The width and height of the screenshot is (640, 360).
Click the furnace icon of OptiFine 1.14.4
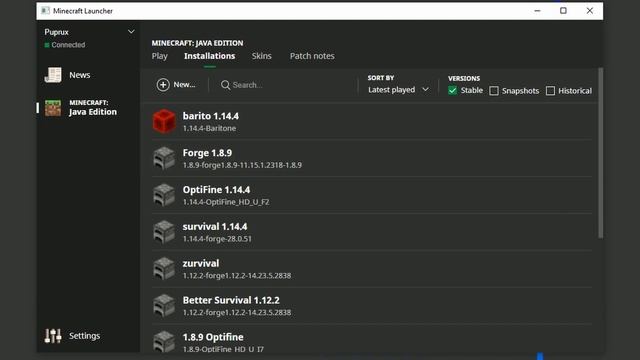point(164,195)
